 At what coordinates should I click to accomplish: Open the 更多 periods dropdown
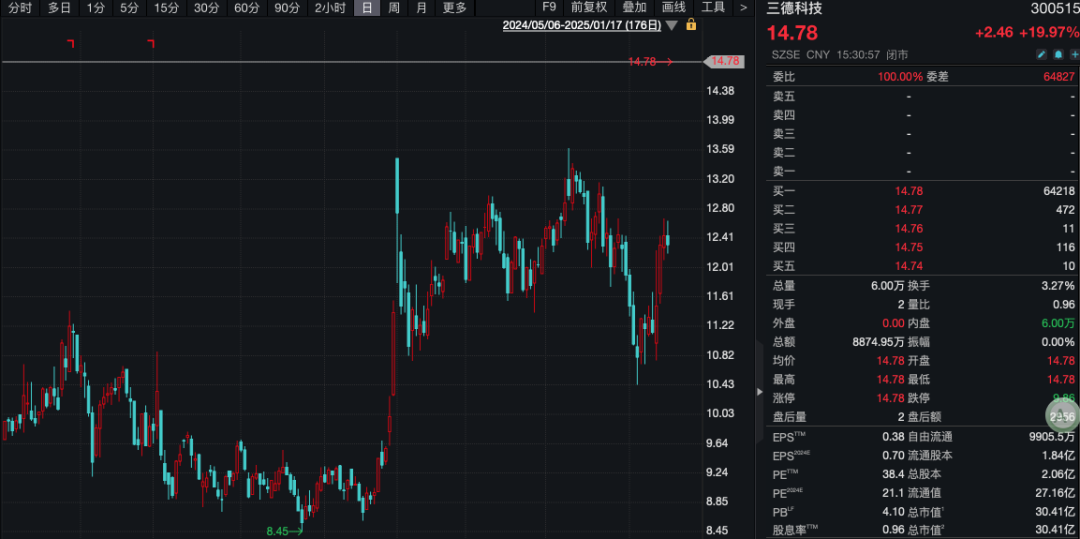click(x=454, y=8)
